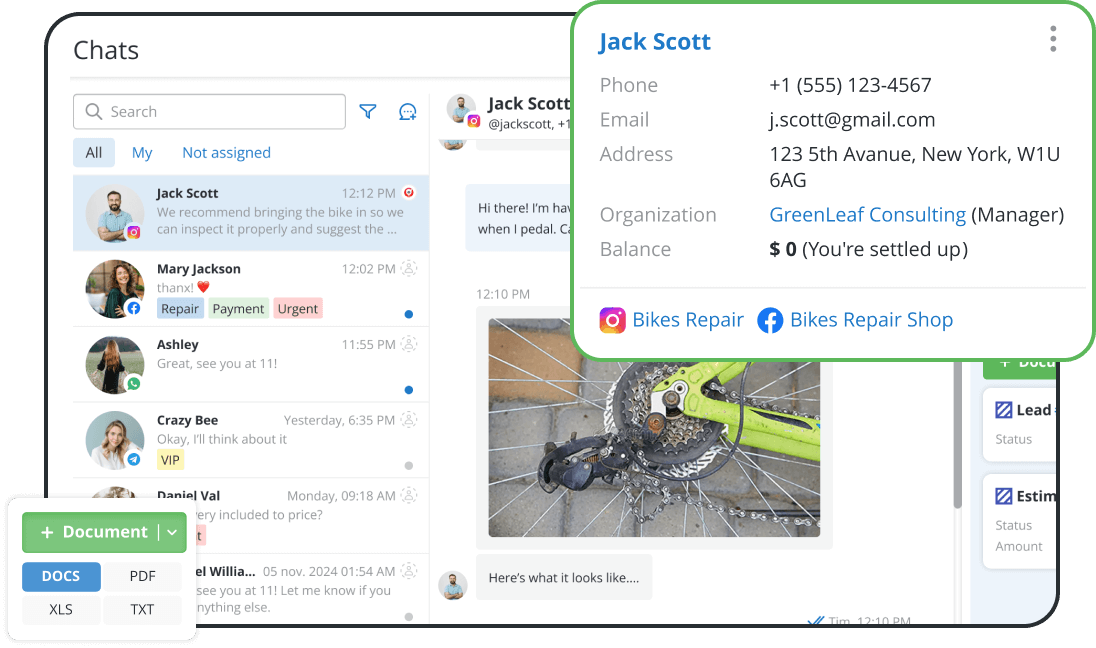Viewport: 1096px width, 648px height.
Task: Click the chat Search field
Action: point(209,112)
